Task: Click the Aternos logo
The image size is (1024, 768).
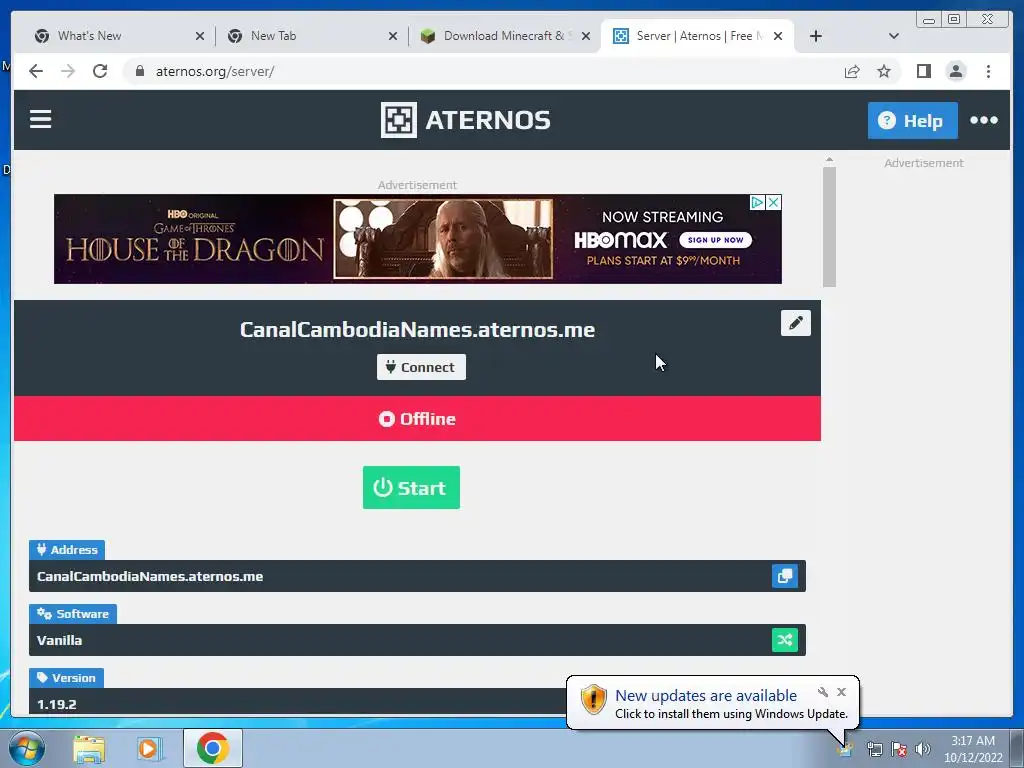Action: tap(466, 120)
